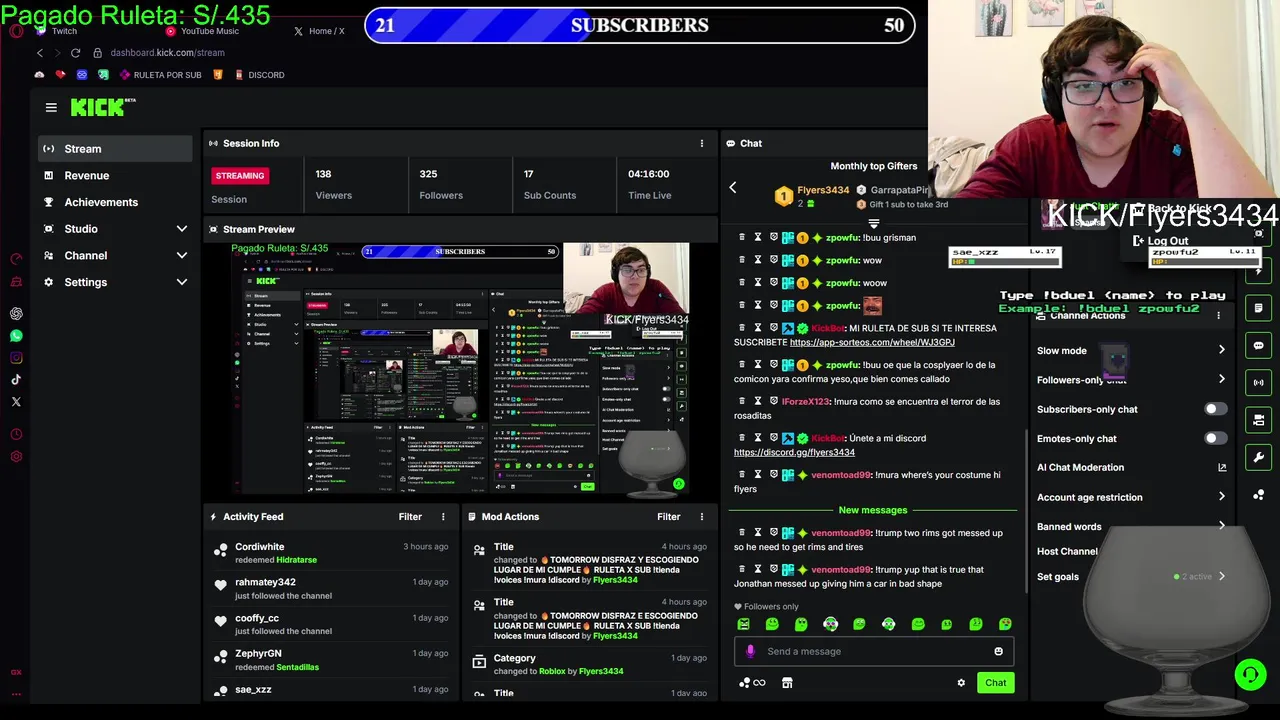Open Activity Feed three-dot menu
Image resolution: width=1280 pixels, height=720 pixels.
443,517
